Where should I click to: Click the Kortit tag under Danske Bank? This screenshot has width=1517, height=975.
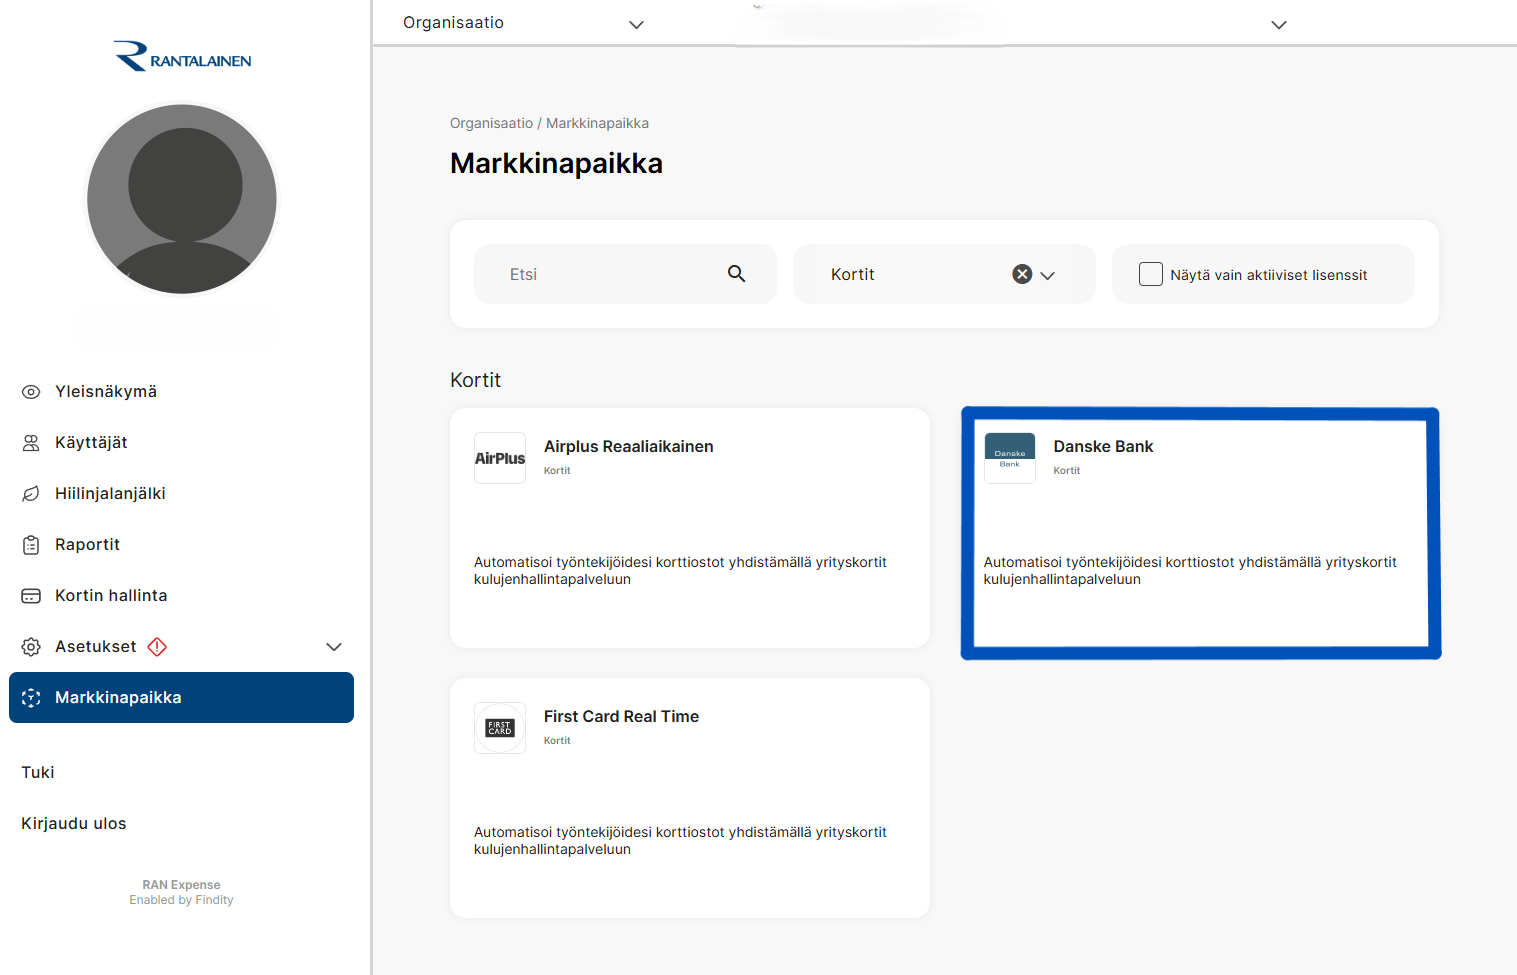[1066, 471]
